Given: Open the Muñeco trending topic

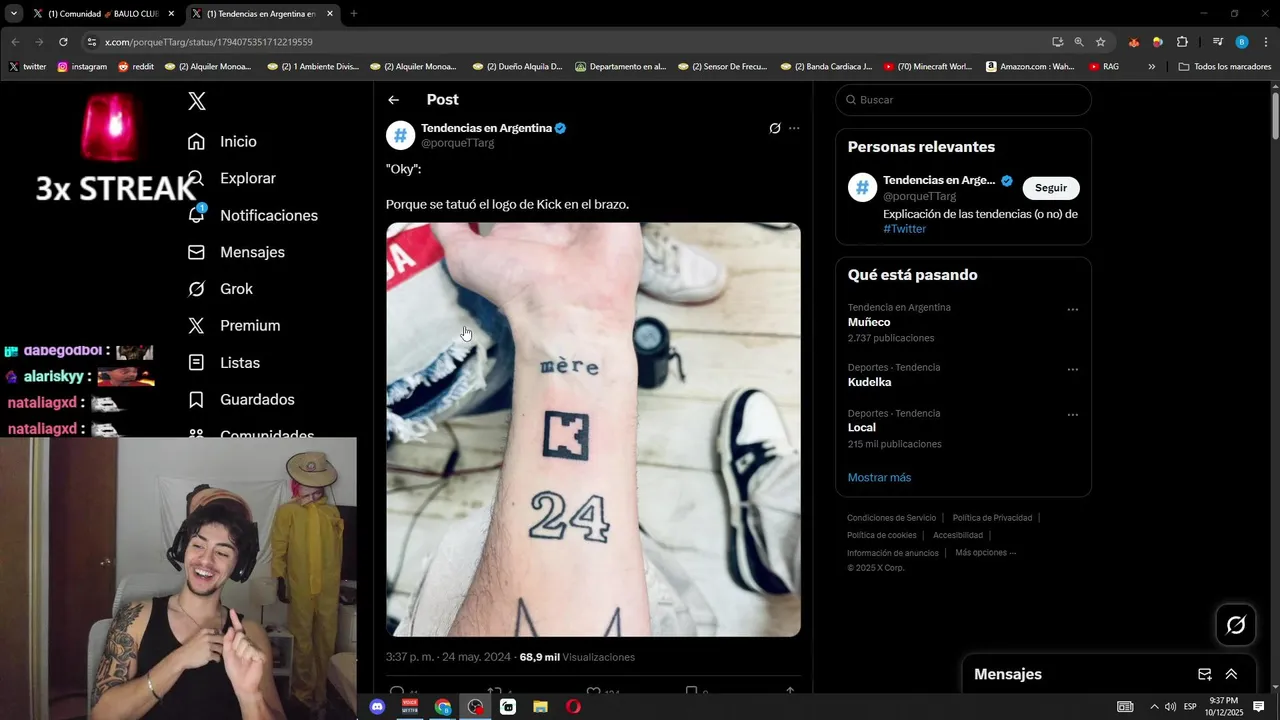Looking at the screenshot, I should tap(869, 322).
